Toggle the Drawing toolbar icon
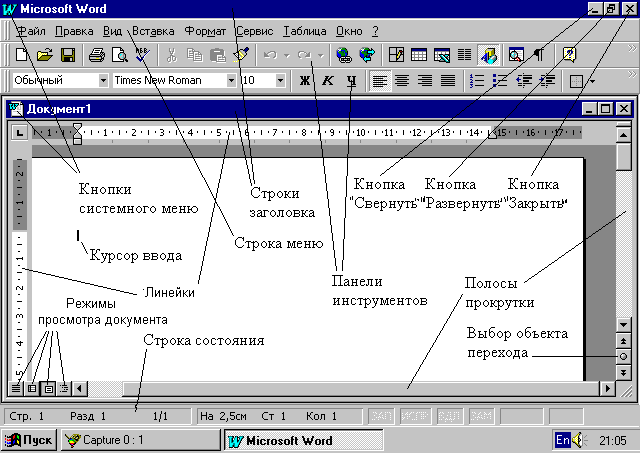Image resolution: width=640 pixels, height=453 pixels. [x=489, y=54]
